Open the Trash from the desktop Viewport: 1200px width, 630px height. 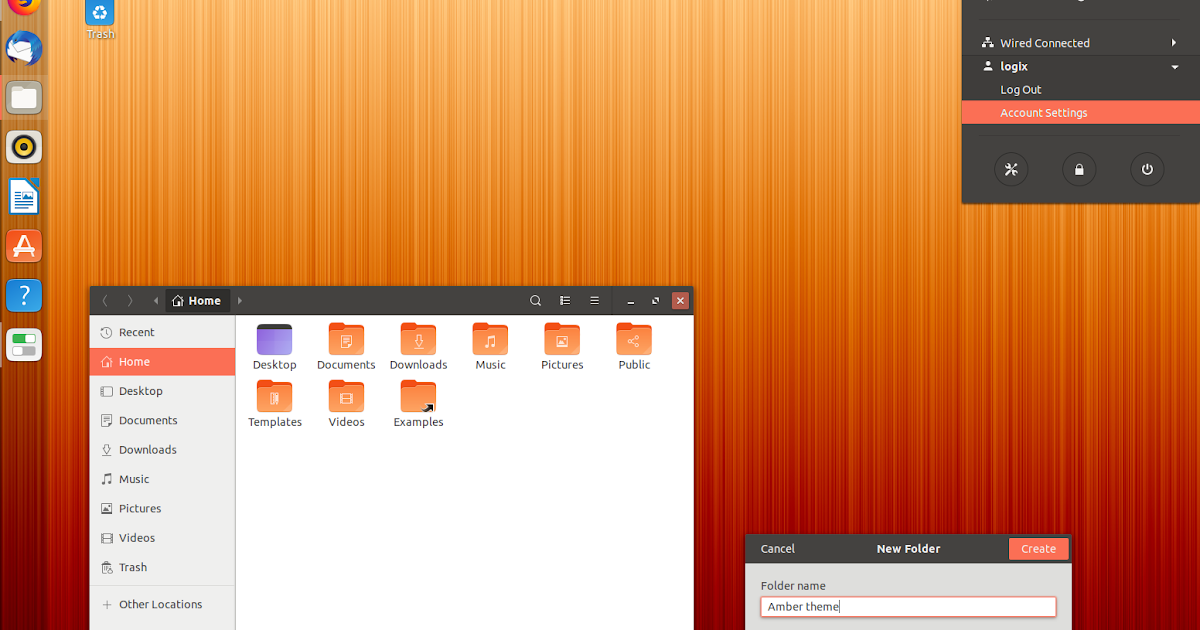(99, 14)
